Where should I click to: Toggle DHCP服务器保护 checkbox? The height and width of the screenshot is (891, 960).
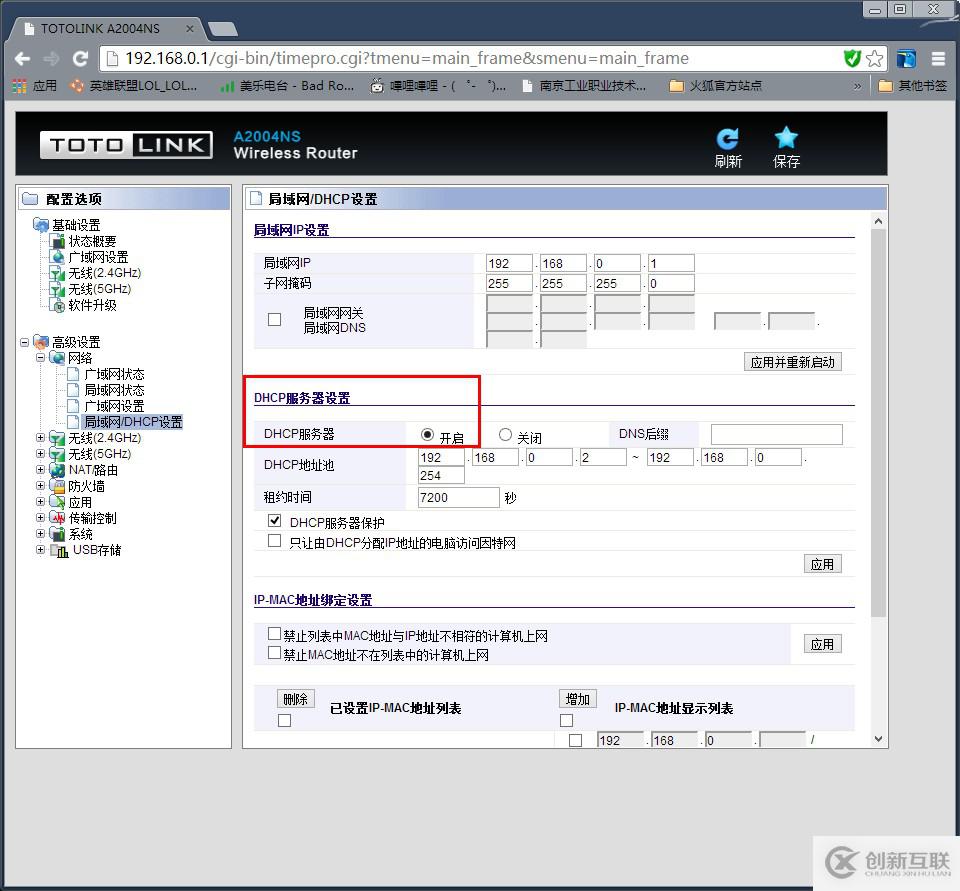coord(274,521)
